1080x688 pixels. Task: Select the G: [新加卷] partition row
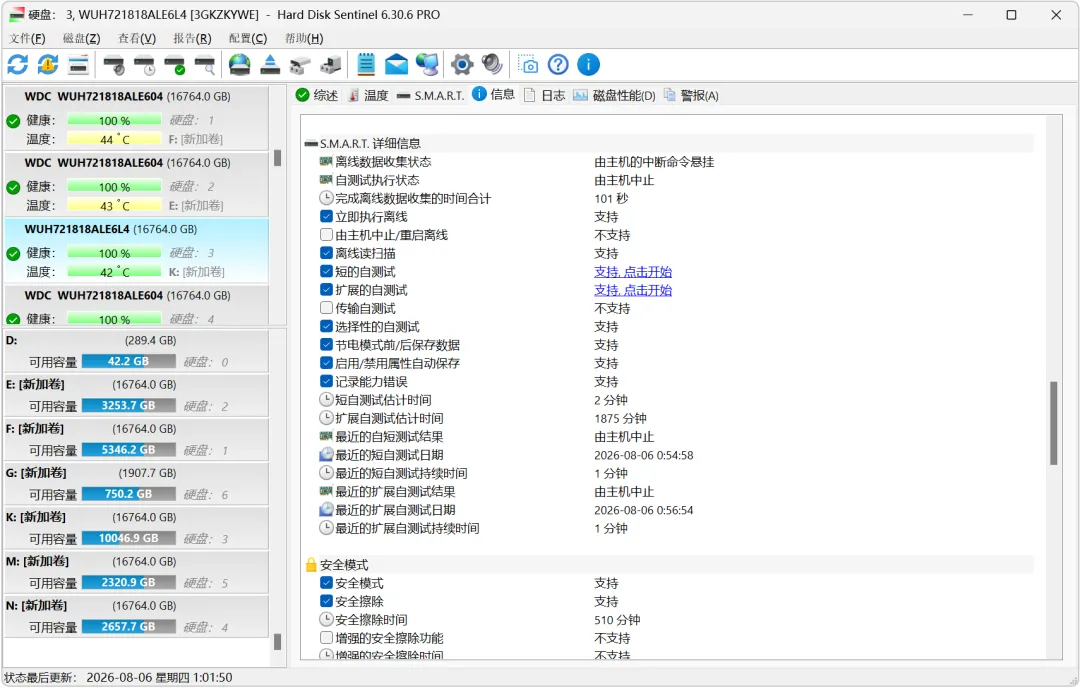(x=136, y=483)
